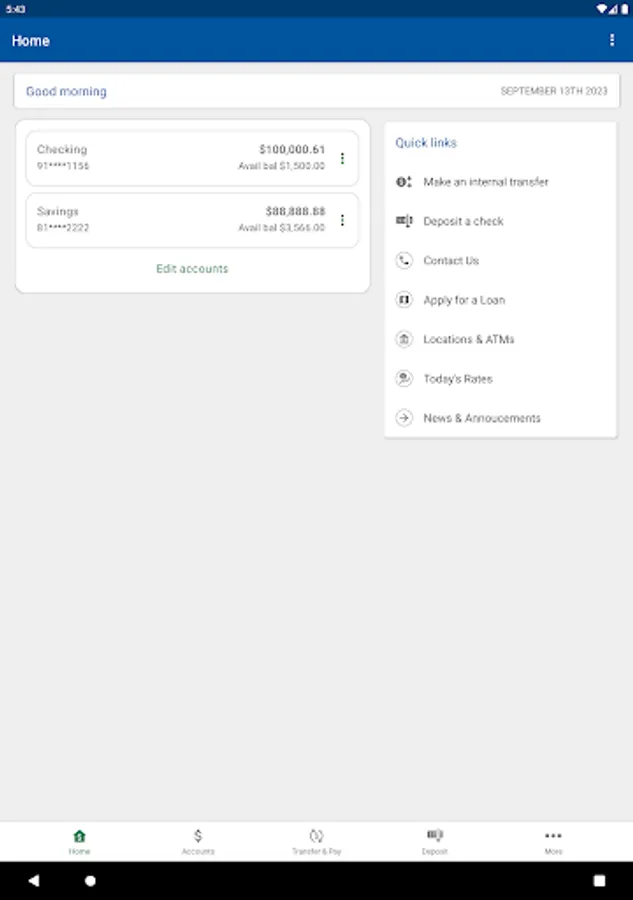Open the Today's Rates link
This screenshot has height=900, width=633.
click(x=458, y=379)
